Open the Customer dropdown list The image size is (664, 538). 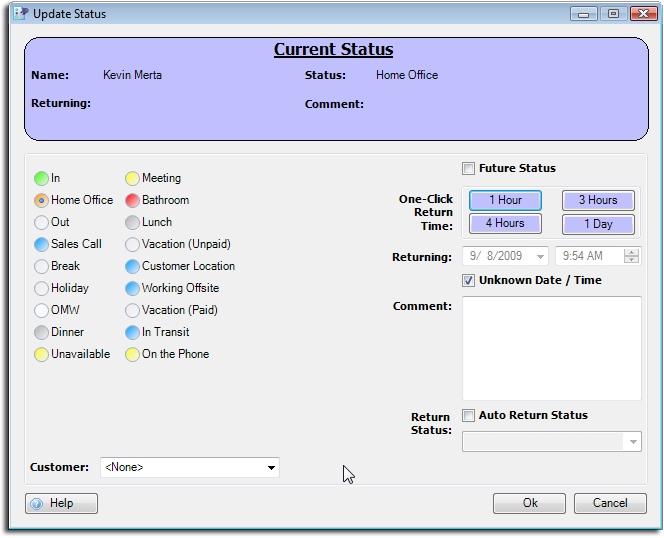pyautogui.click(x=271, y=468)
